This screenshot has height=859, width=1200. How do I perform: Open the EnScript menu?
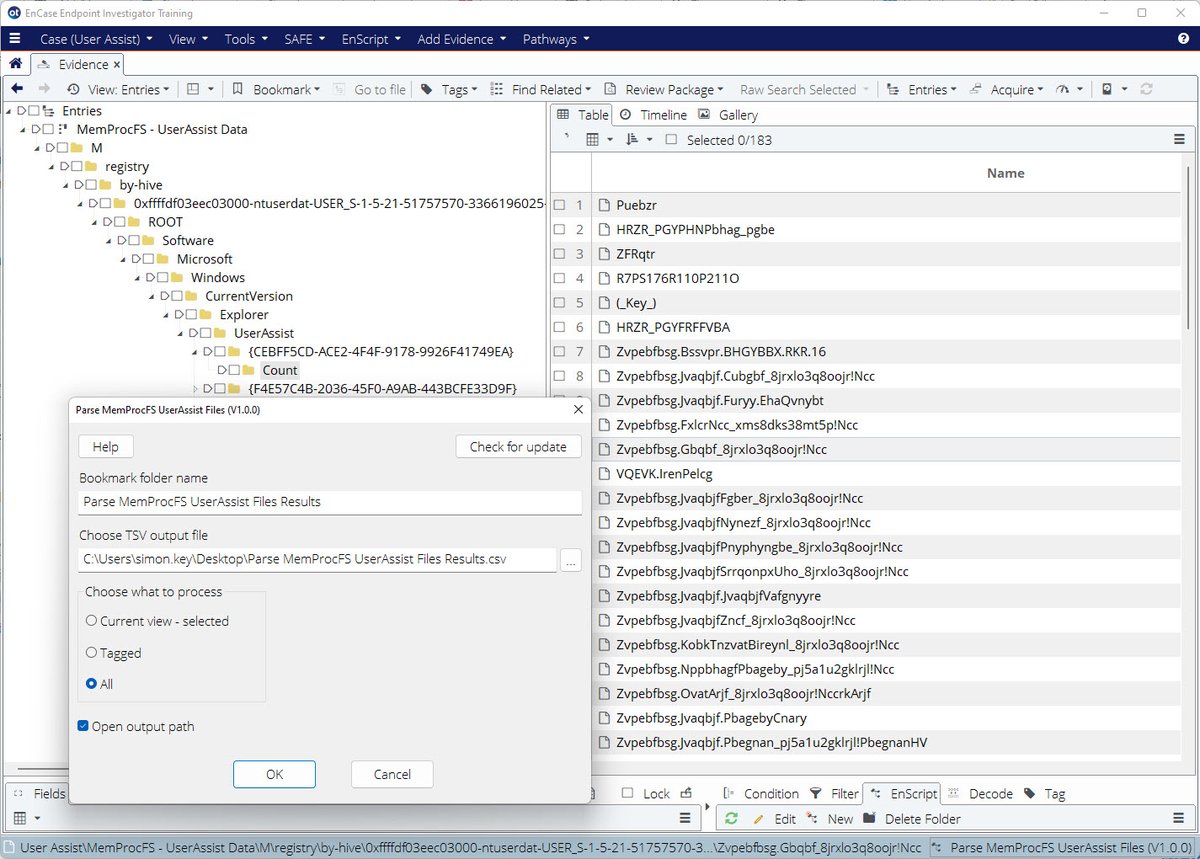pos(371,39)
